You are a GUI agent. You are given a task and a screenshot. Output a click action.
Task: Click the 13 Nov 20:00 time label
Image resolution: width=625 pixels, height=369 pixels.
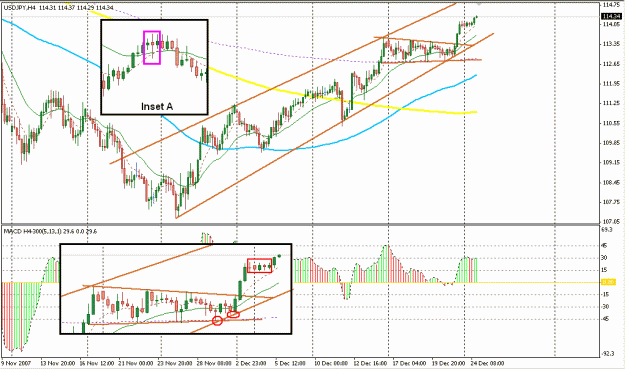coord(58,363)
